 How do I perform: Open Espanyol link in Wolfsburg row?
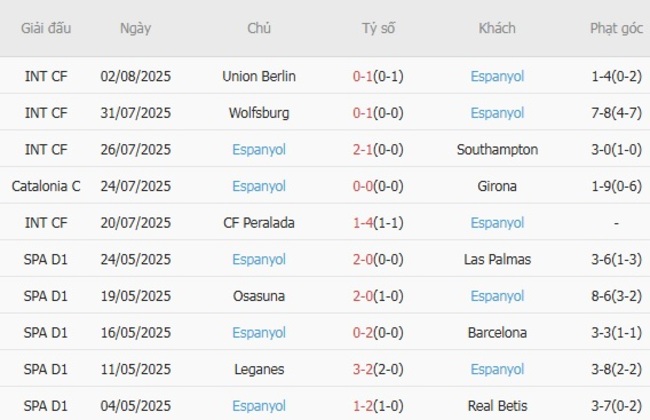click(497, 113)
